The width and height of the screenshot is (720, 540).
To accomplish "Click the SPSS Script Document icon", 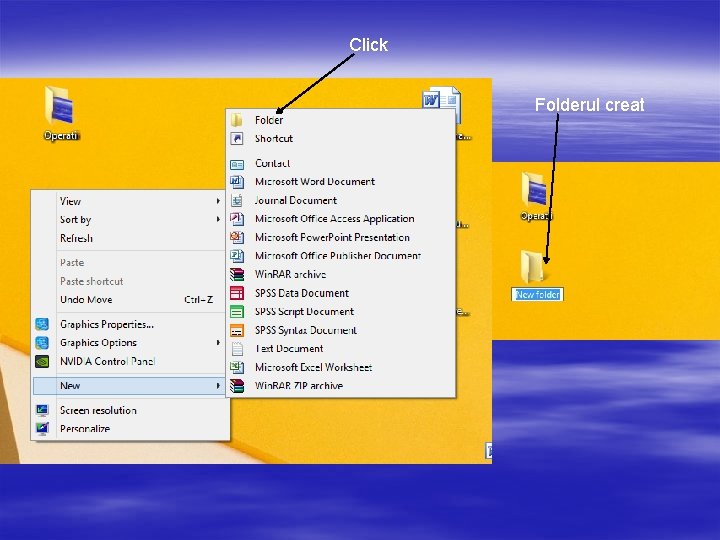I will 236,312.
